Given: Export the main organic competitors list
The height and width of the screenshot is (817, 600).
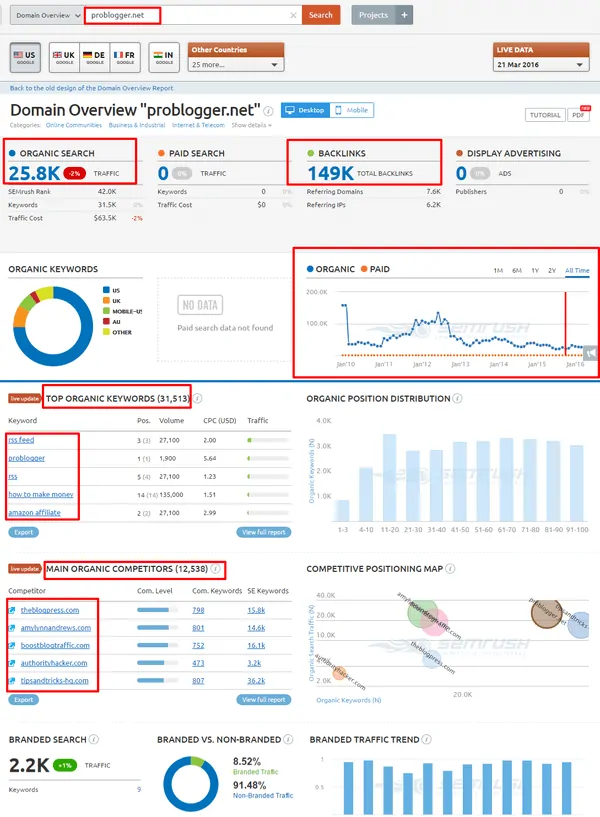Looking at the screenshot, I should tap(23, 700).
